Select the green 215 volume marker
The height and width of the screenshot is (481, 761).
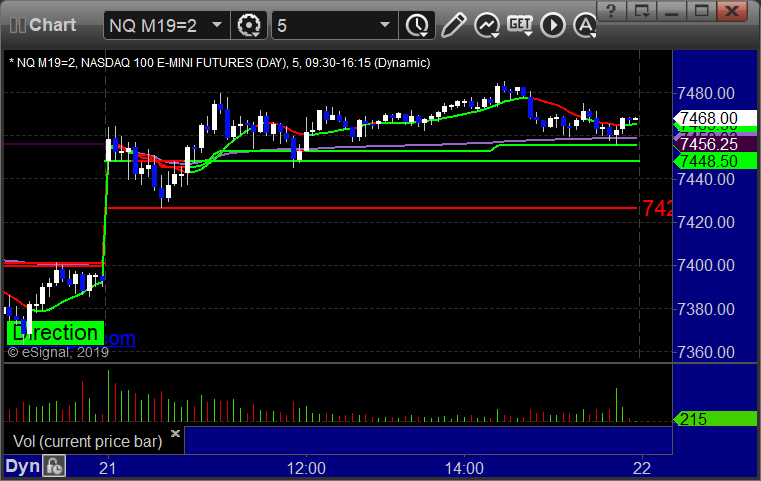[x=714, y=419]
